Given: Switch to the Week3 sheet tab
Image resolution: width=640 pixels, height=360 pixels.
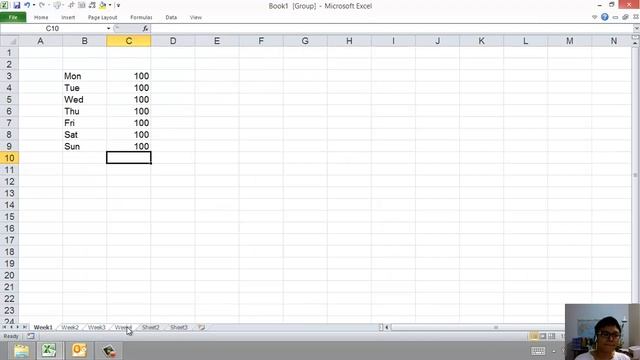Looking at the screenshot, I should pyautogui.click(x=97, y=327).
